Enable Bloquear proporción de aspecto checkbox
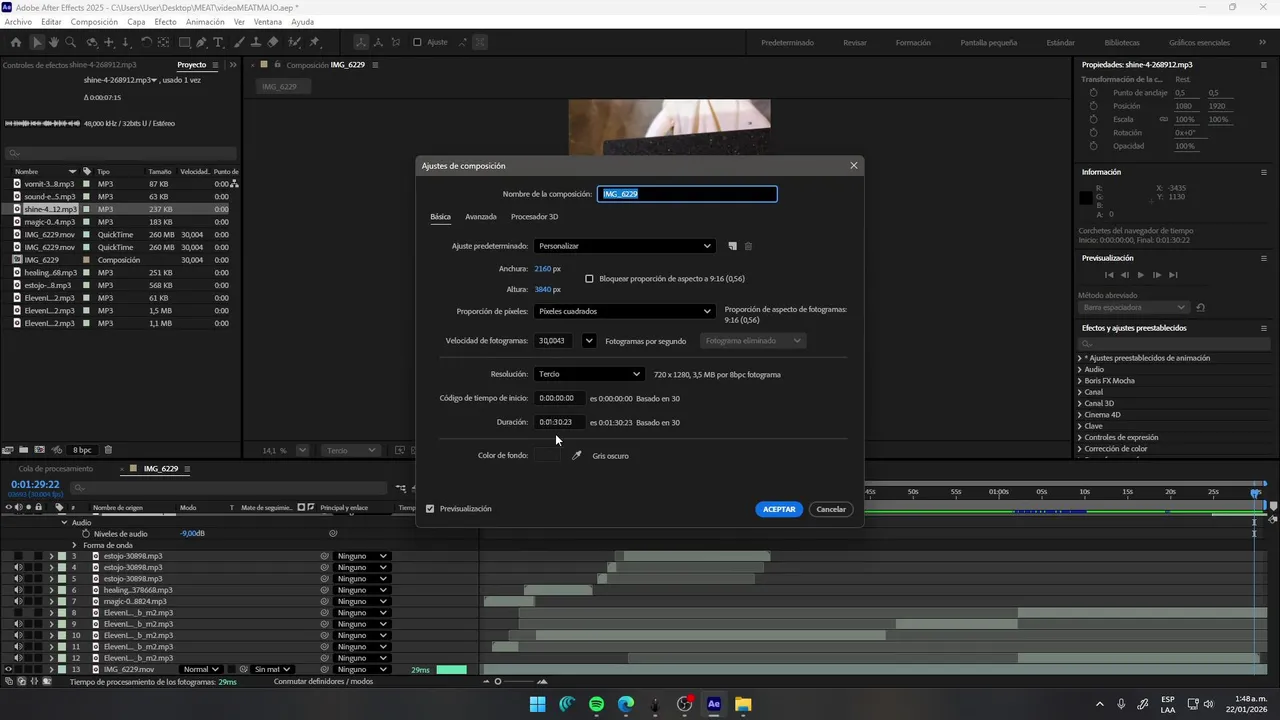 click(x=589, y=279)
